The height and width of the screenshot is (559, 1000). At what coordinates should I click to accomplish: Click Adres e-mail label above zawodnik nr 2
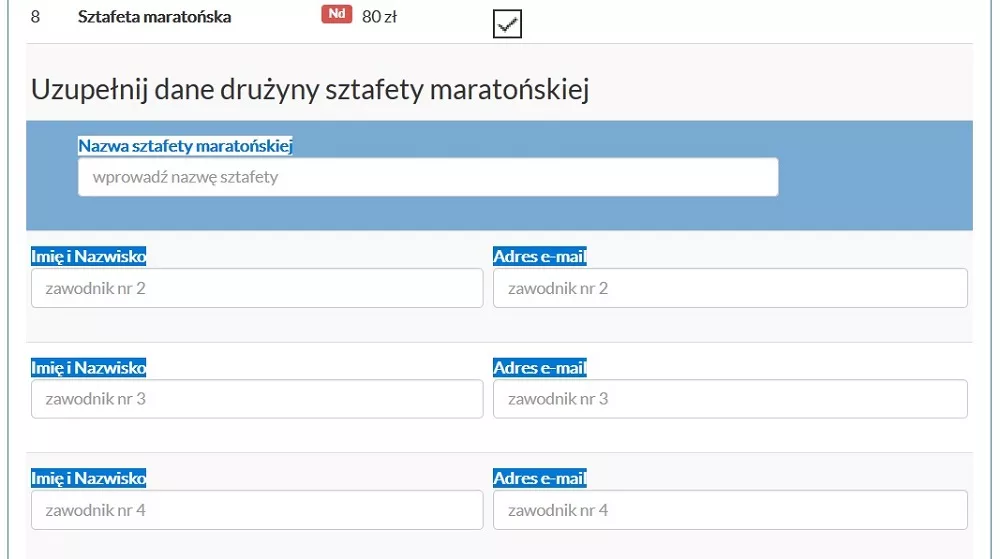[x=540, y=257]
